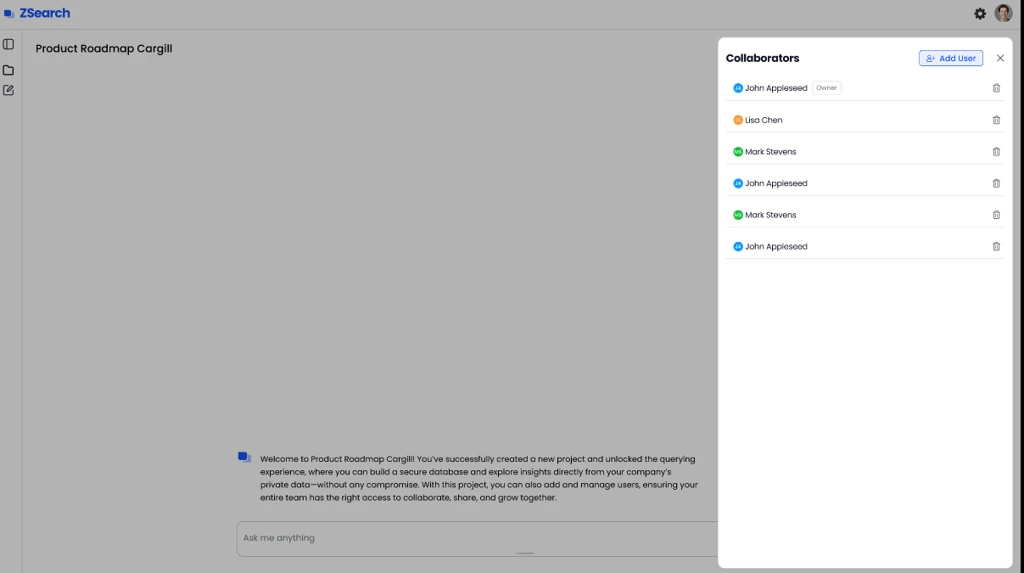Delete Mark Stevens in the fifth row
The image size is (1024, 573).
pyautogui.click(x=996, y=215)
